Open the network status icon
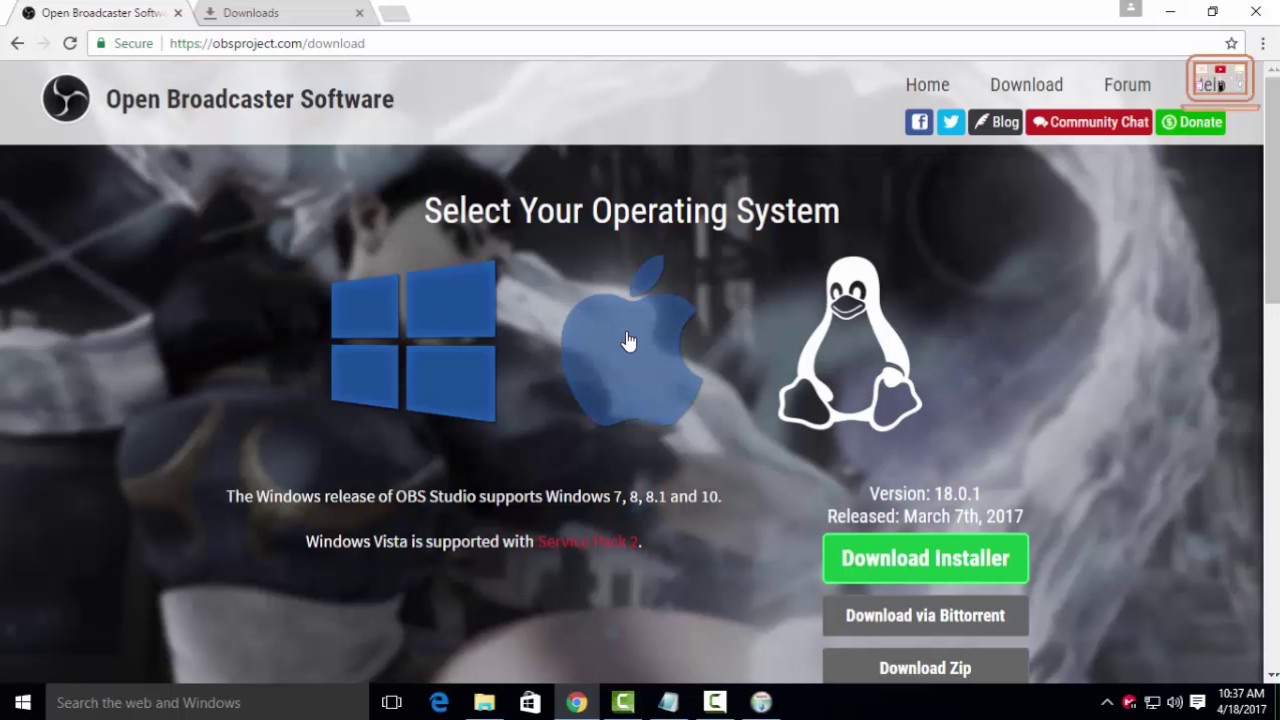The height and width of the screenshot is (720, 1280). [1152, 702]
